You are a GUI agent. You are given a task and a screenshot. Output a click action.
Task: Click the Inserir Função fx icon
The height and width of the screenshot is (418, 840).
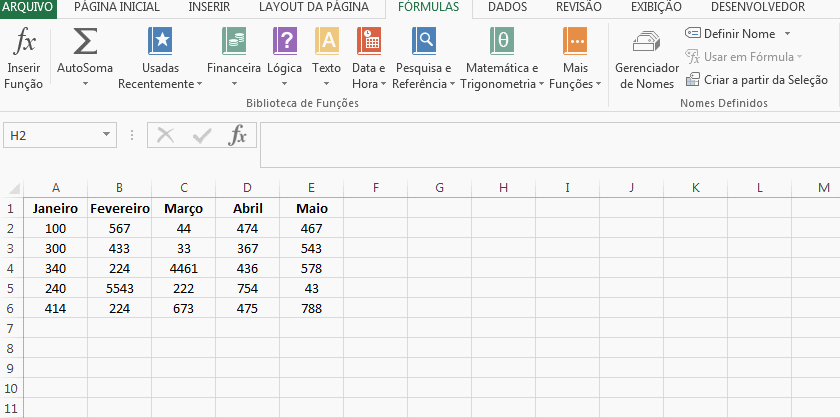point(24,45)
